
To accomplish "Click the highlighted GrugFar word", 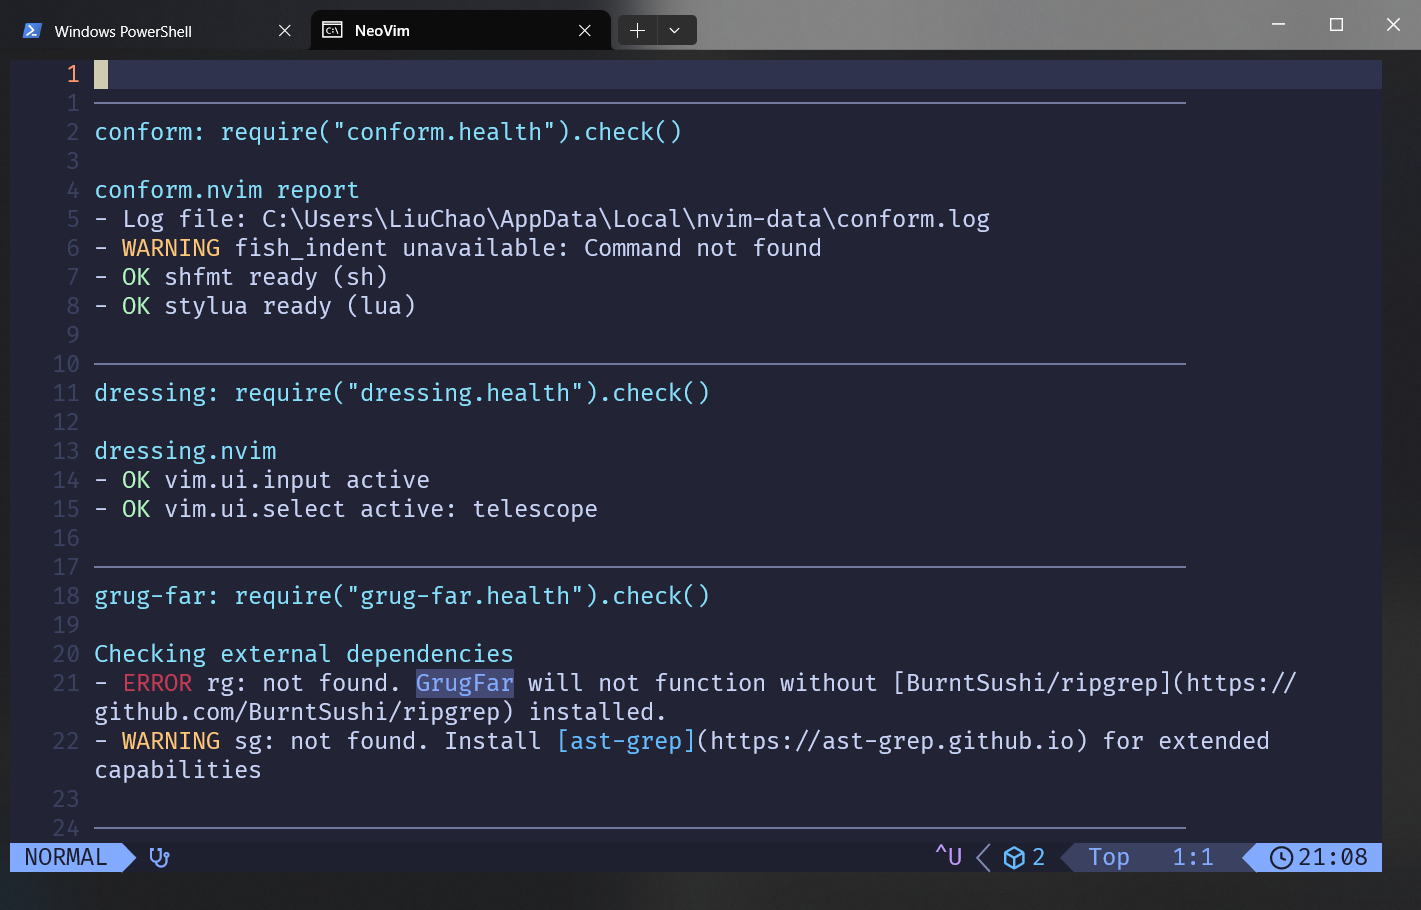I will [465, 683].
